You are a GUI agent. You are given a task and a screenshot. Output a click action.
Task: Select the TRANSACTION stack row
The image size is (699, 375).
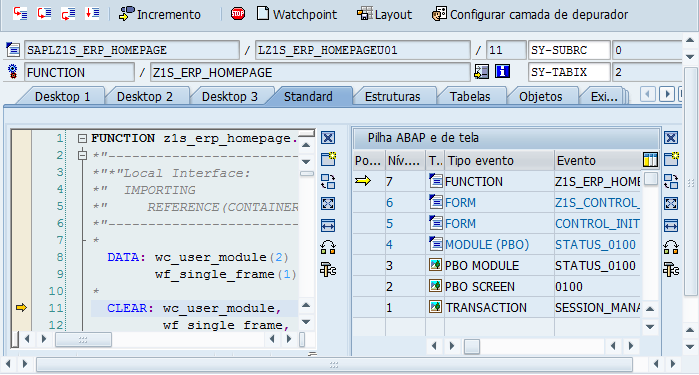click(x=497, y=307)
